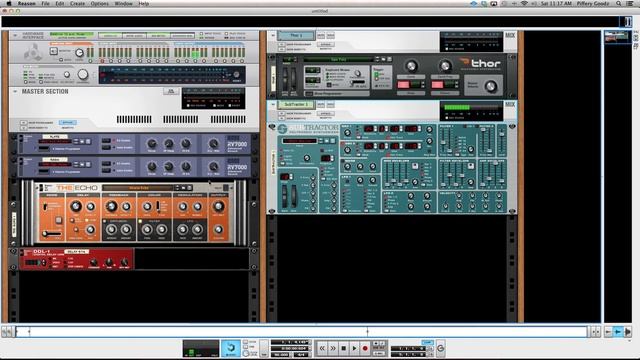This screenshot has height=360, width=640.
Task: Mute the Thor 1 mix channel
Action: pos(321,36)
